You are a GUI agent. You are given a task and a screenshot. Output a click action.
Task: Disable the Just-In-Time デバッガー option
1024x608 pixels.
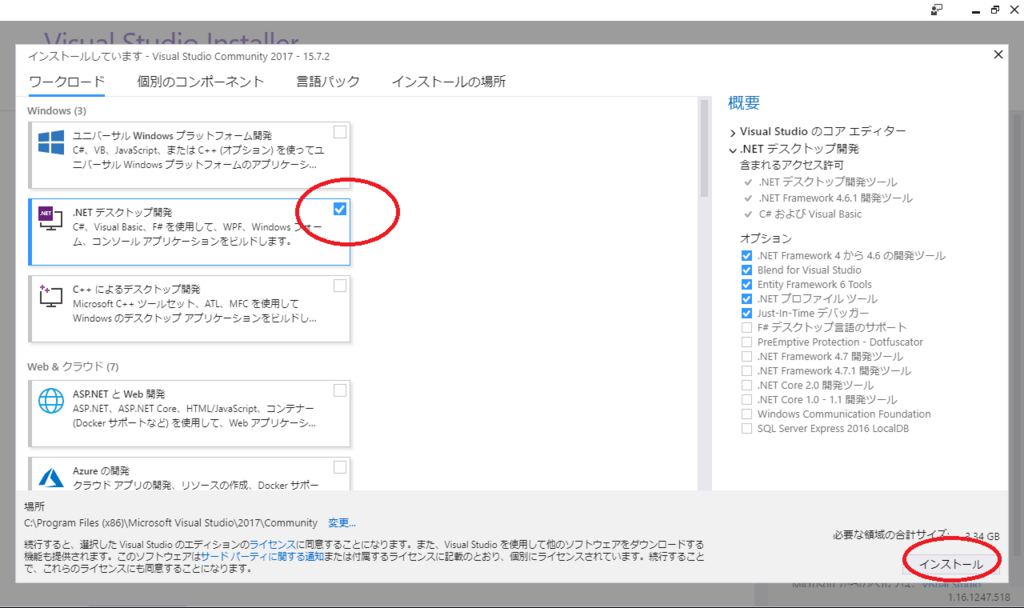746,313
